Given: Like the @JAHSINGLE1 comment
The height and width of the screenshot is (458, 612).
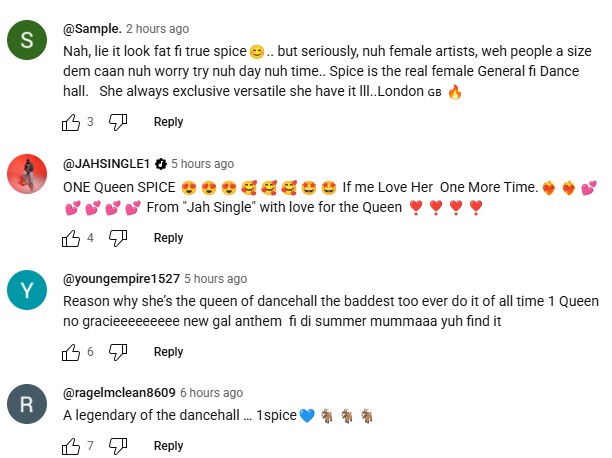Looking at the screenshot, I should (71, 238).
